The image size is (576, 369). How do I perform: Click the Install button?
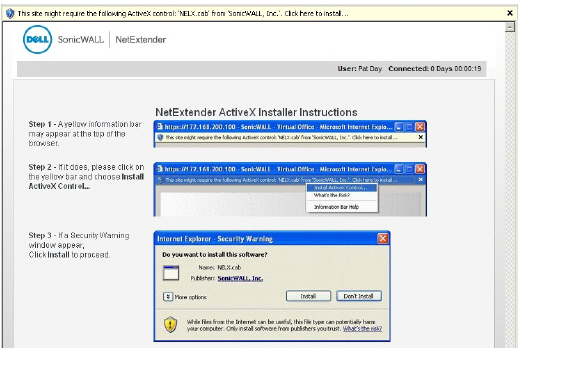[x=308, y=296]
